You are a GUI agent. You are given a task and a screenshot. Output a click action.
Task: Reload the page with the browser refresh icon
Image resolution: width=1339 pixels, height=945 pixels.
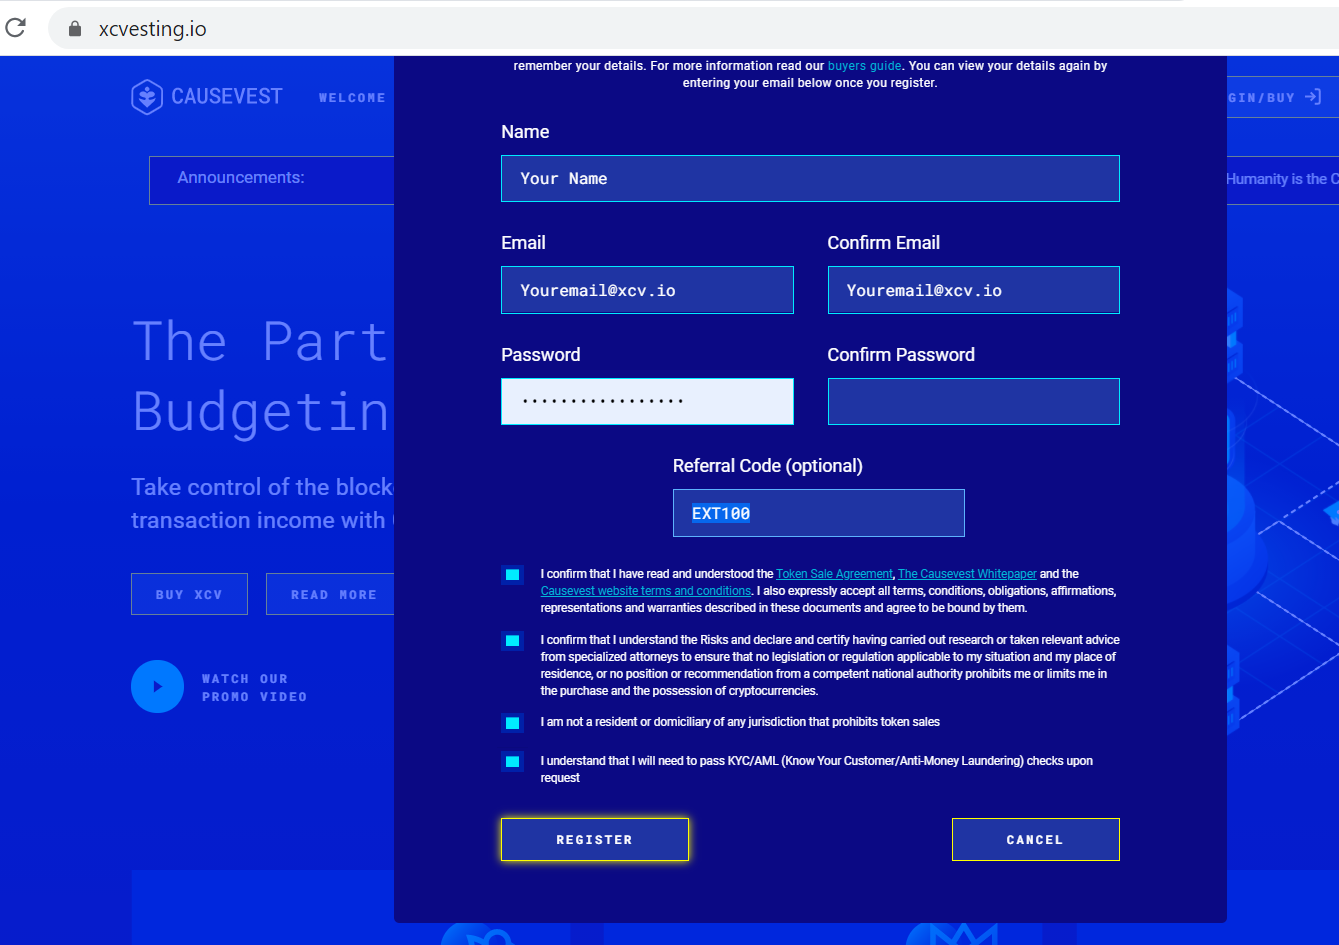tap(15, 28)
